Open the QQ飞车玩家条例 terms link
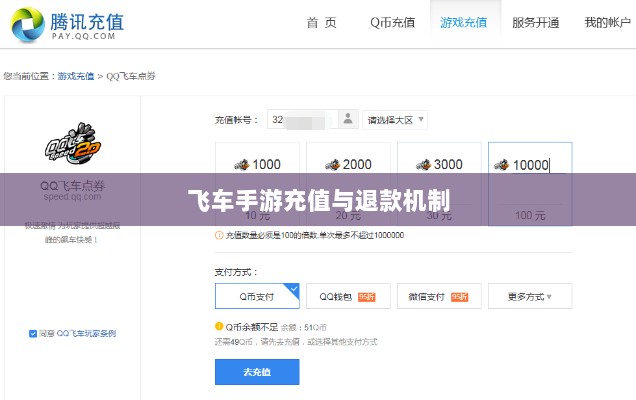 click(86, 333)
